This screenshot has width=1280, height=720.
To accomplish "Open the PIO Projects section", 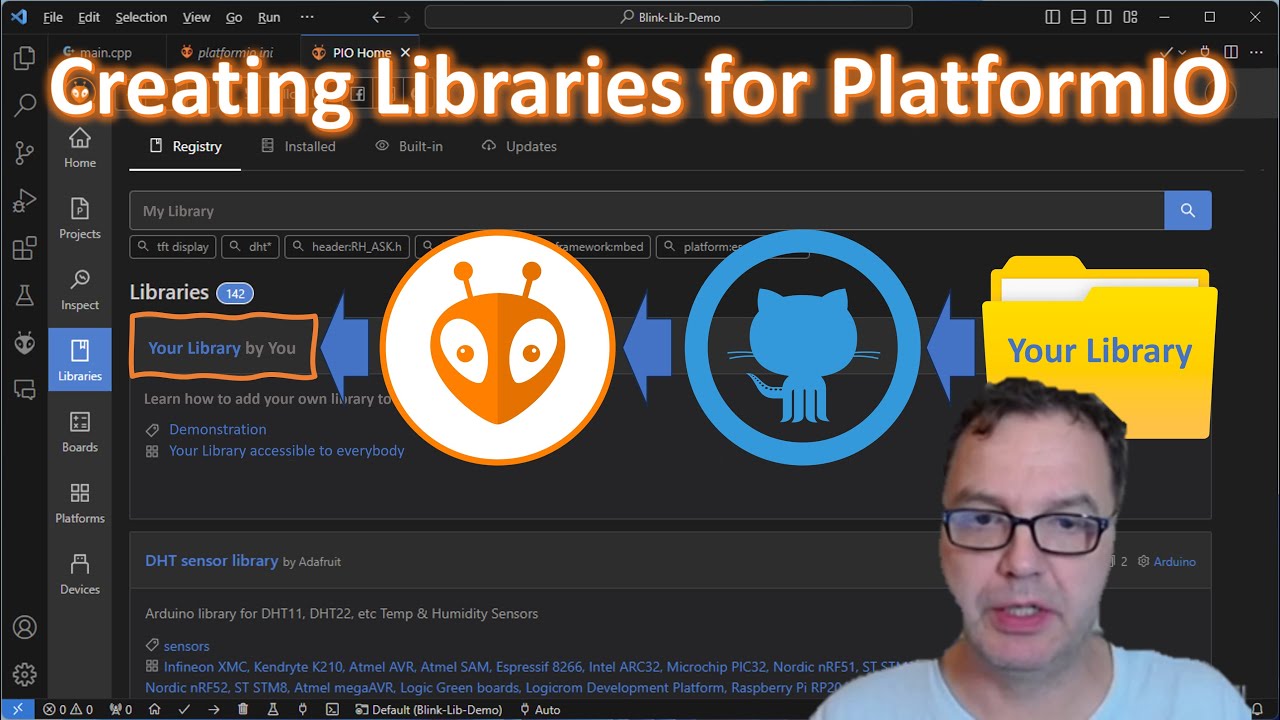I will point(80,219).
